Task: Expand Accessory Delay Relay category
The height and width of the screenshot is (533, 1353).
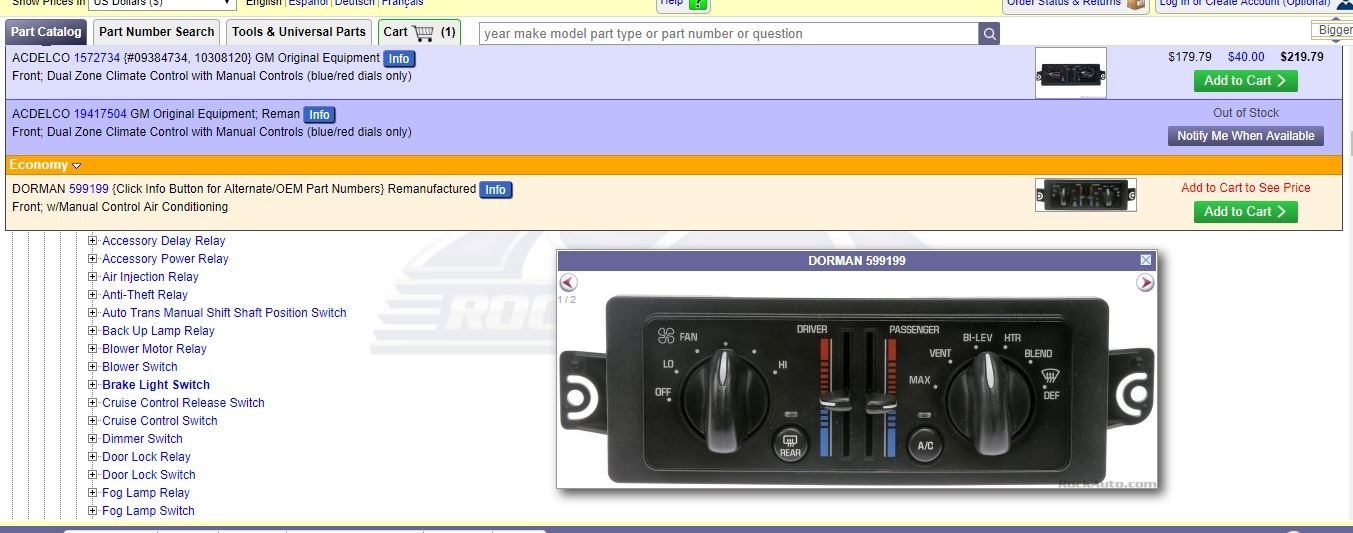Action: 93,241
